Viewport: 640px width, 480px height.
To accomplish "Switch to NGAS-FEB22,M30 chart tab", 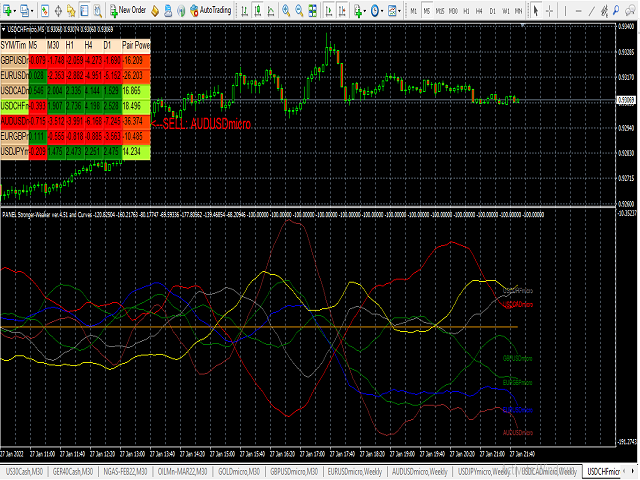I will pyautogui.click(x=125, y=472).
